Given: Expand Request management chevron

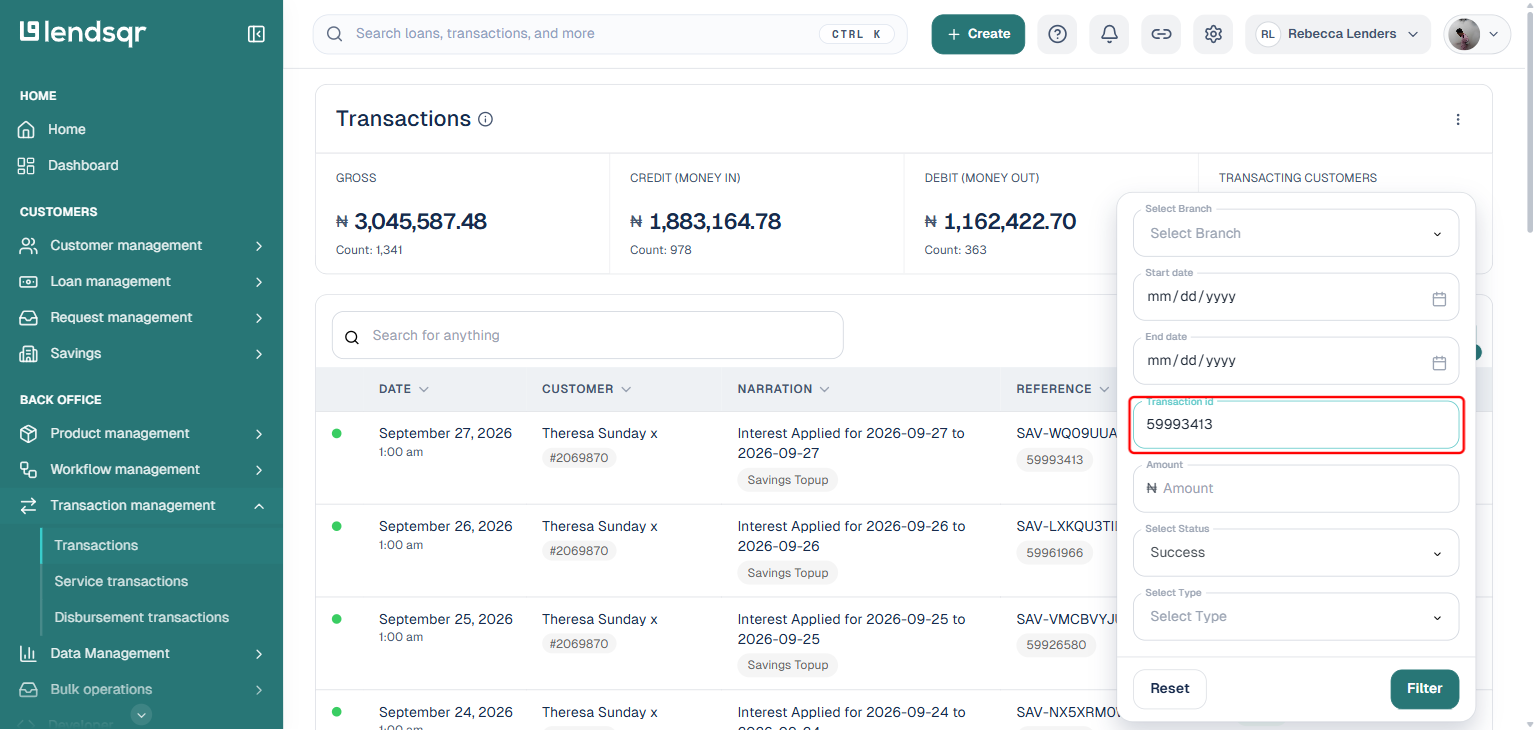Looking at the screenshot, I should coord(259,318).
